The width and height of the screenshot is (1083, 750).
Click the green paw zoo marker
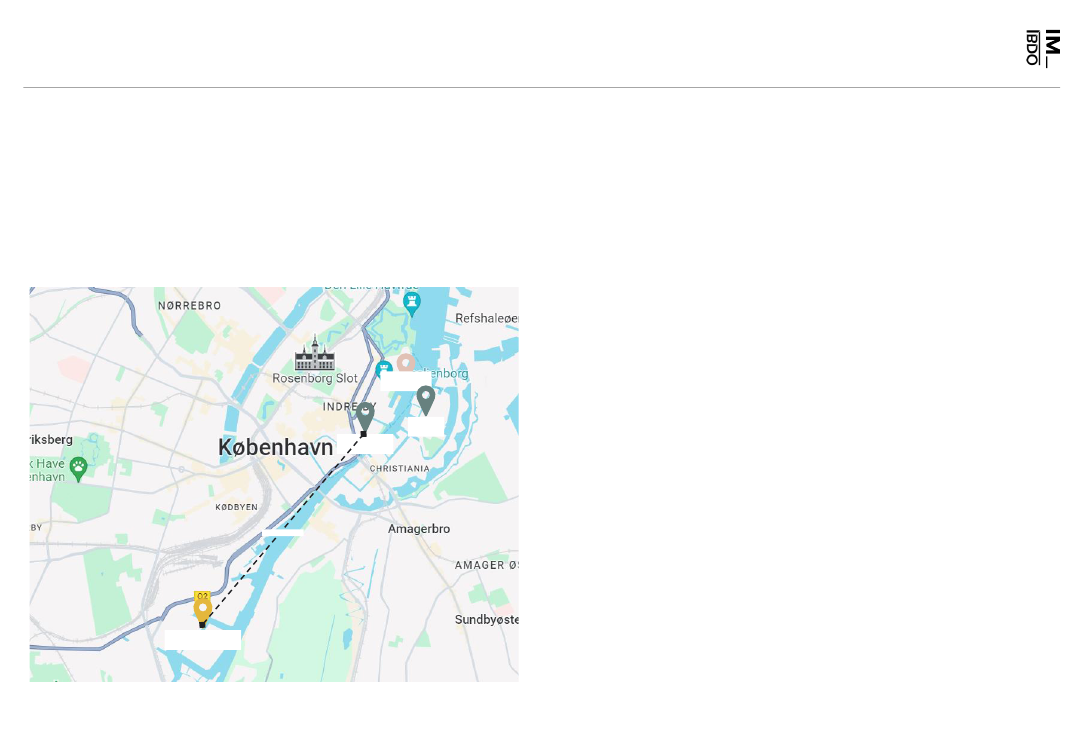[79, 470]
